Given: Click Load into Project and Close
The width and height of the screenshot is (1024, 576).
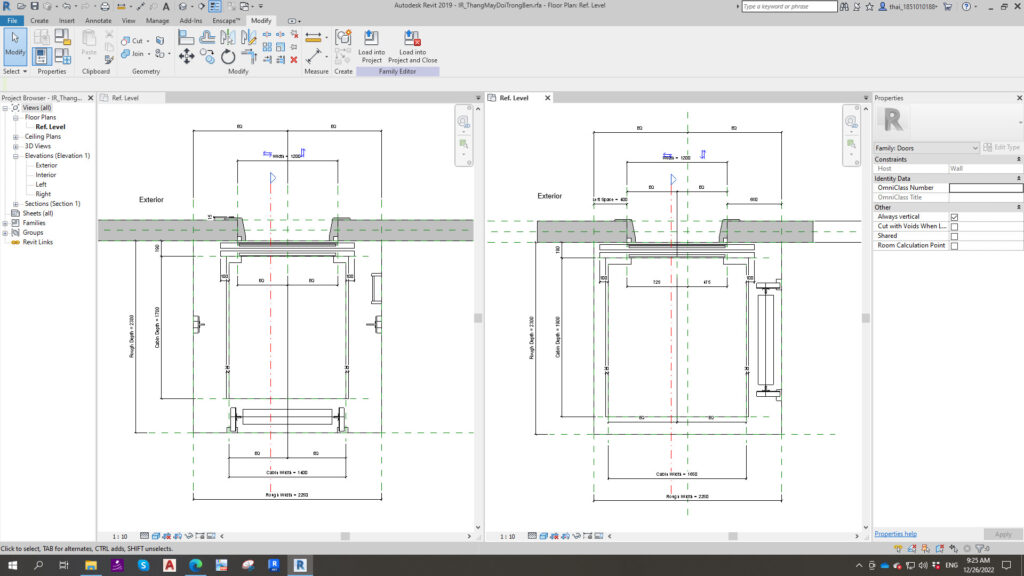Looking at the screenshot, I should click(x=412, y=39).
